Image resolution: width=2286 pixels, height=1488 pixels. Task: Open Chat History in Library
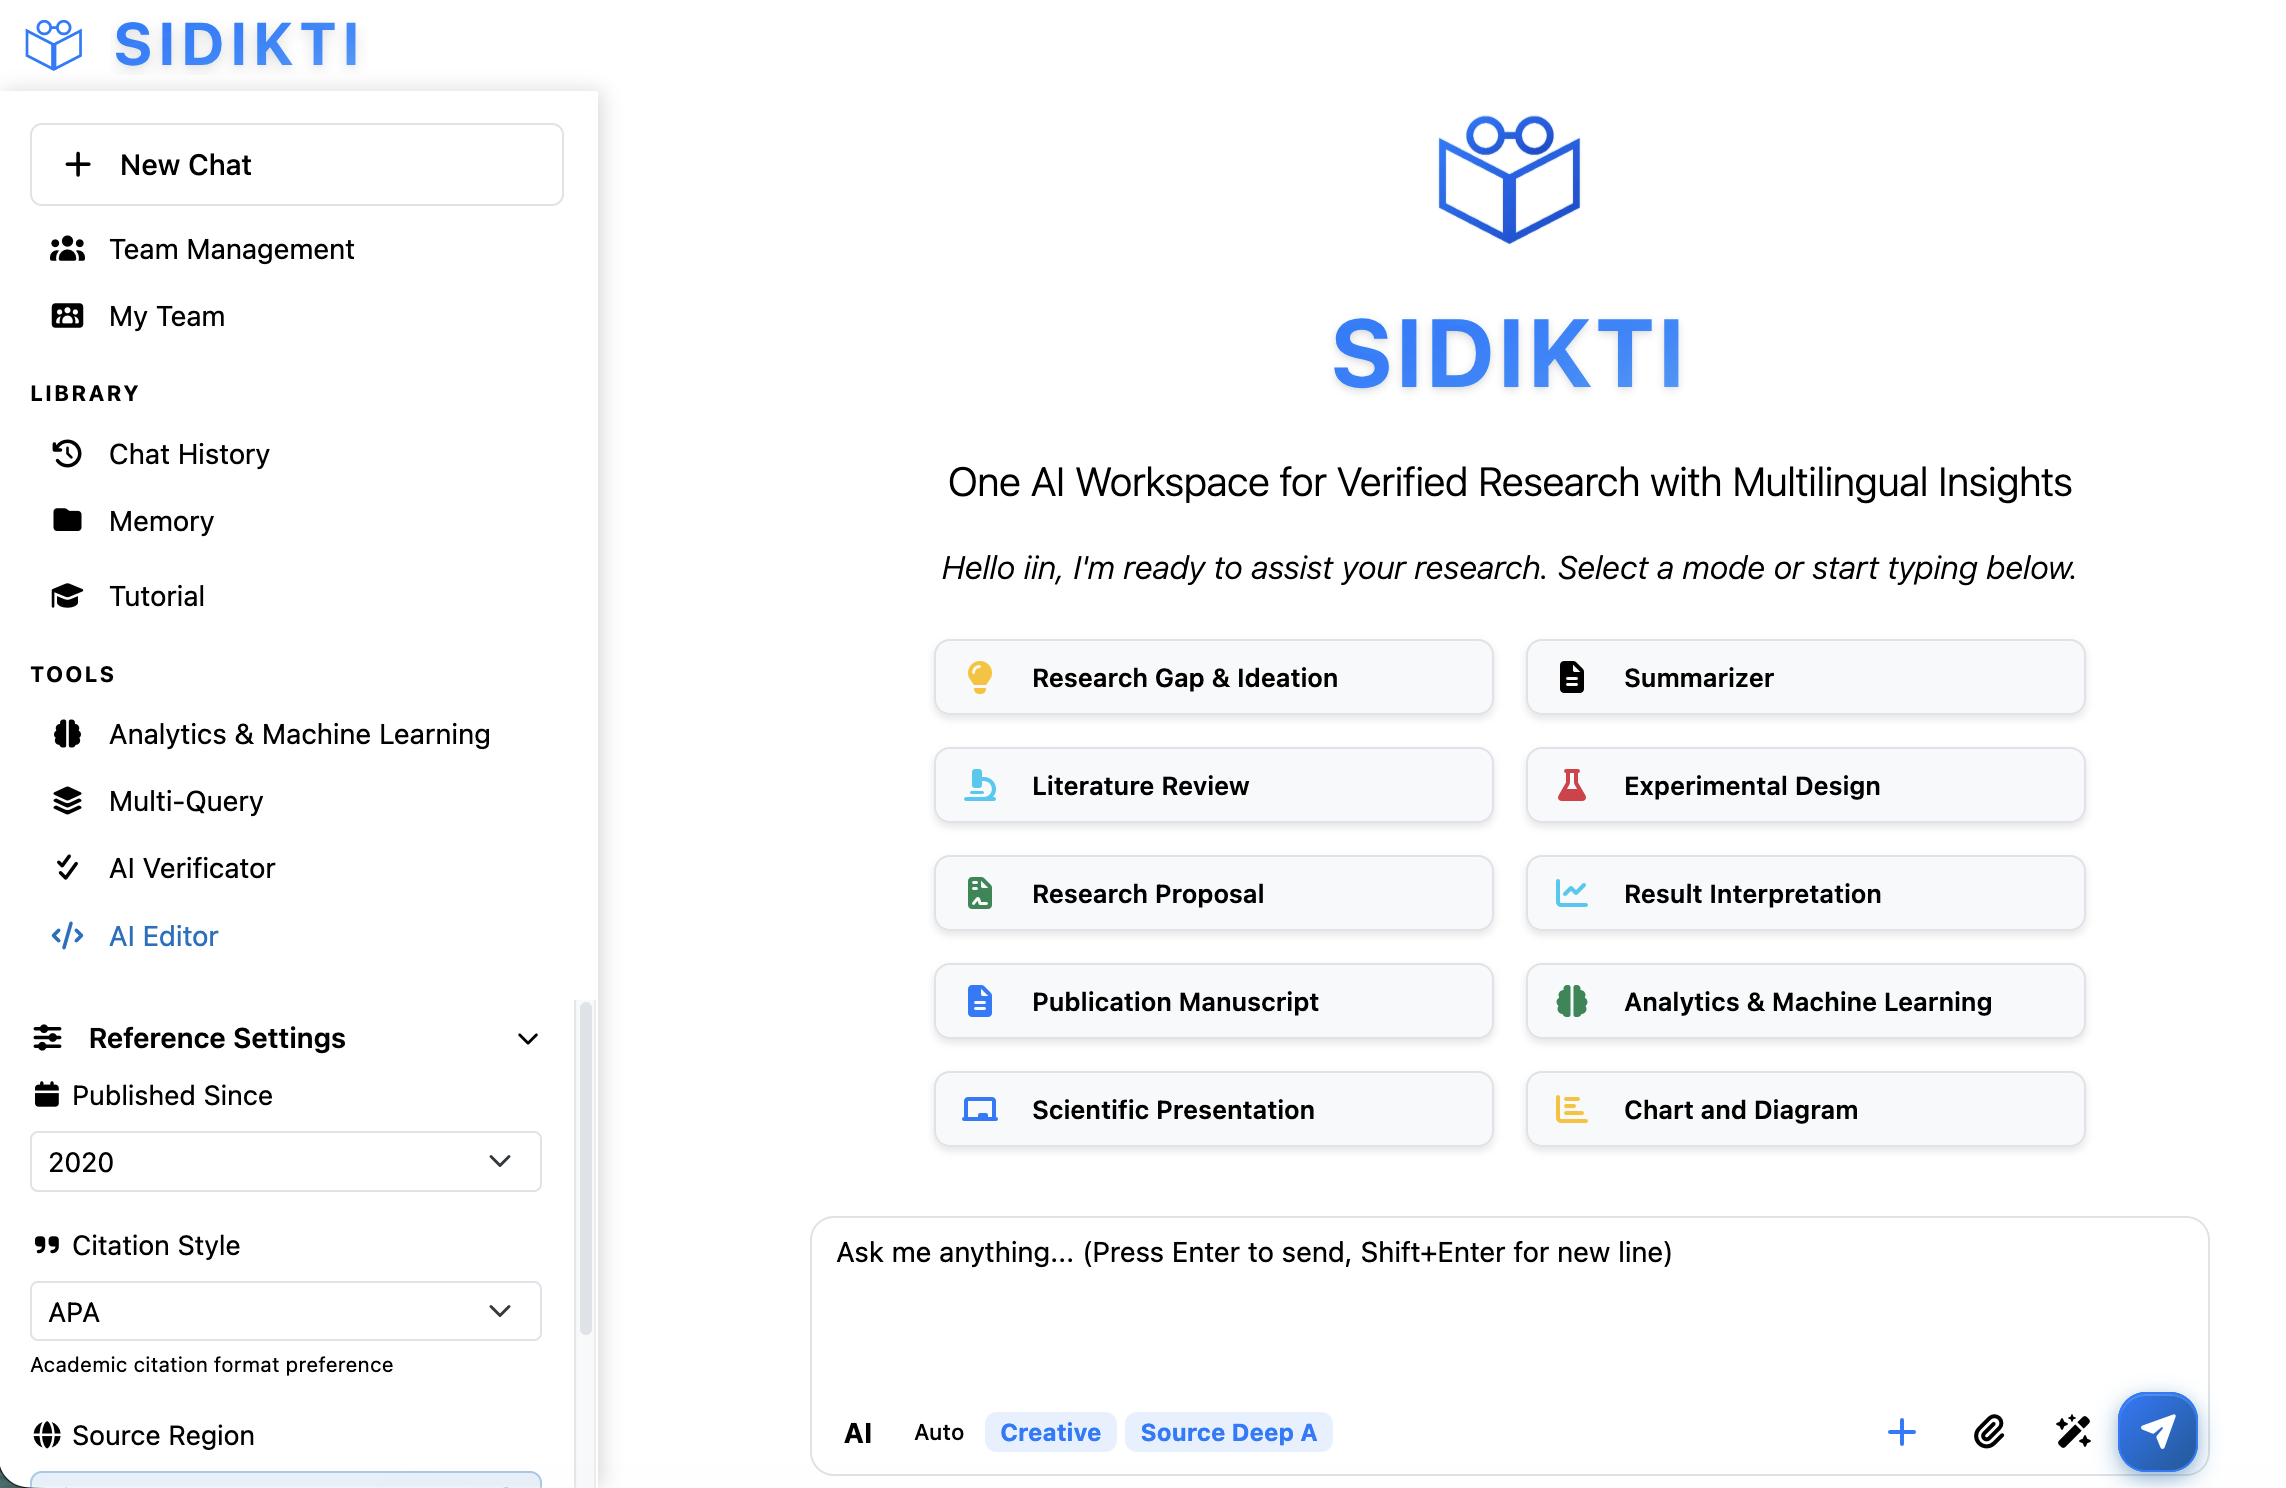click(189, 454)
